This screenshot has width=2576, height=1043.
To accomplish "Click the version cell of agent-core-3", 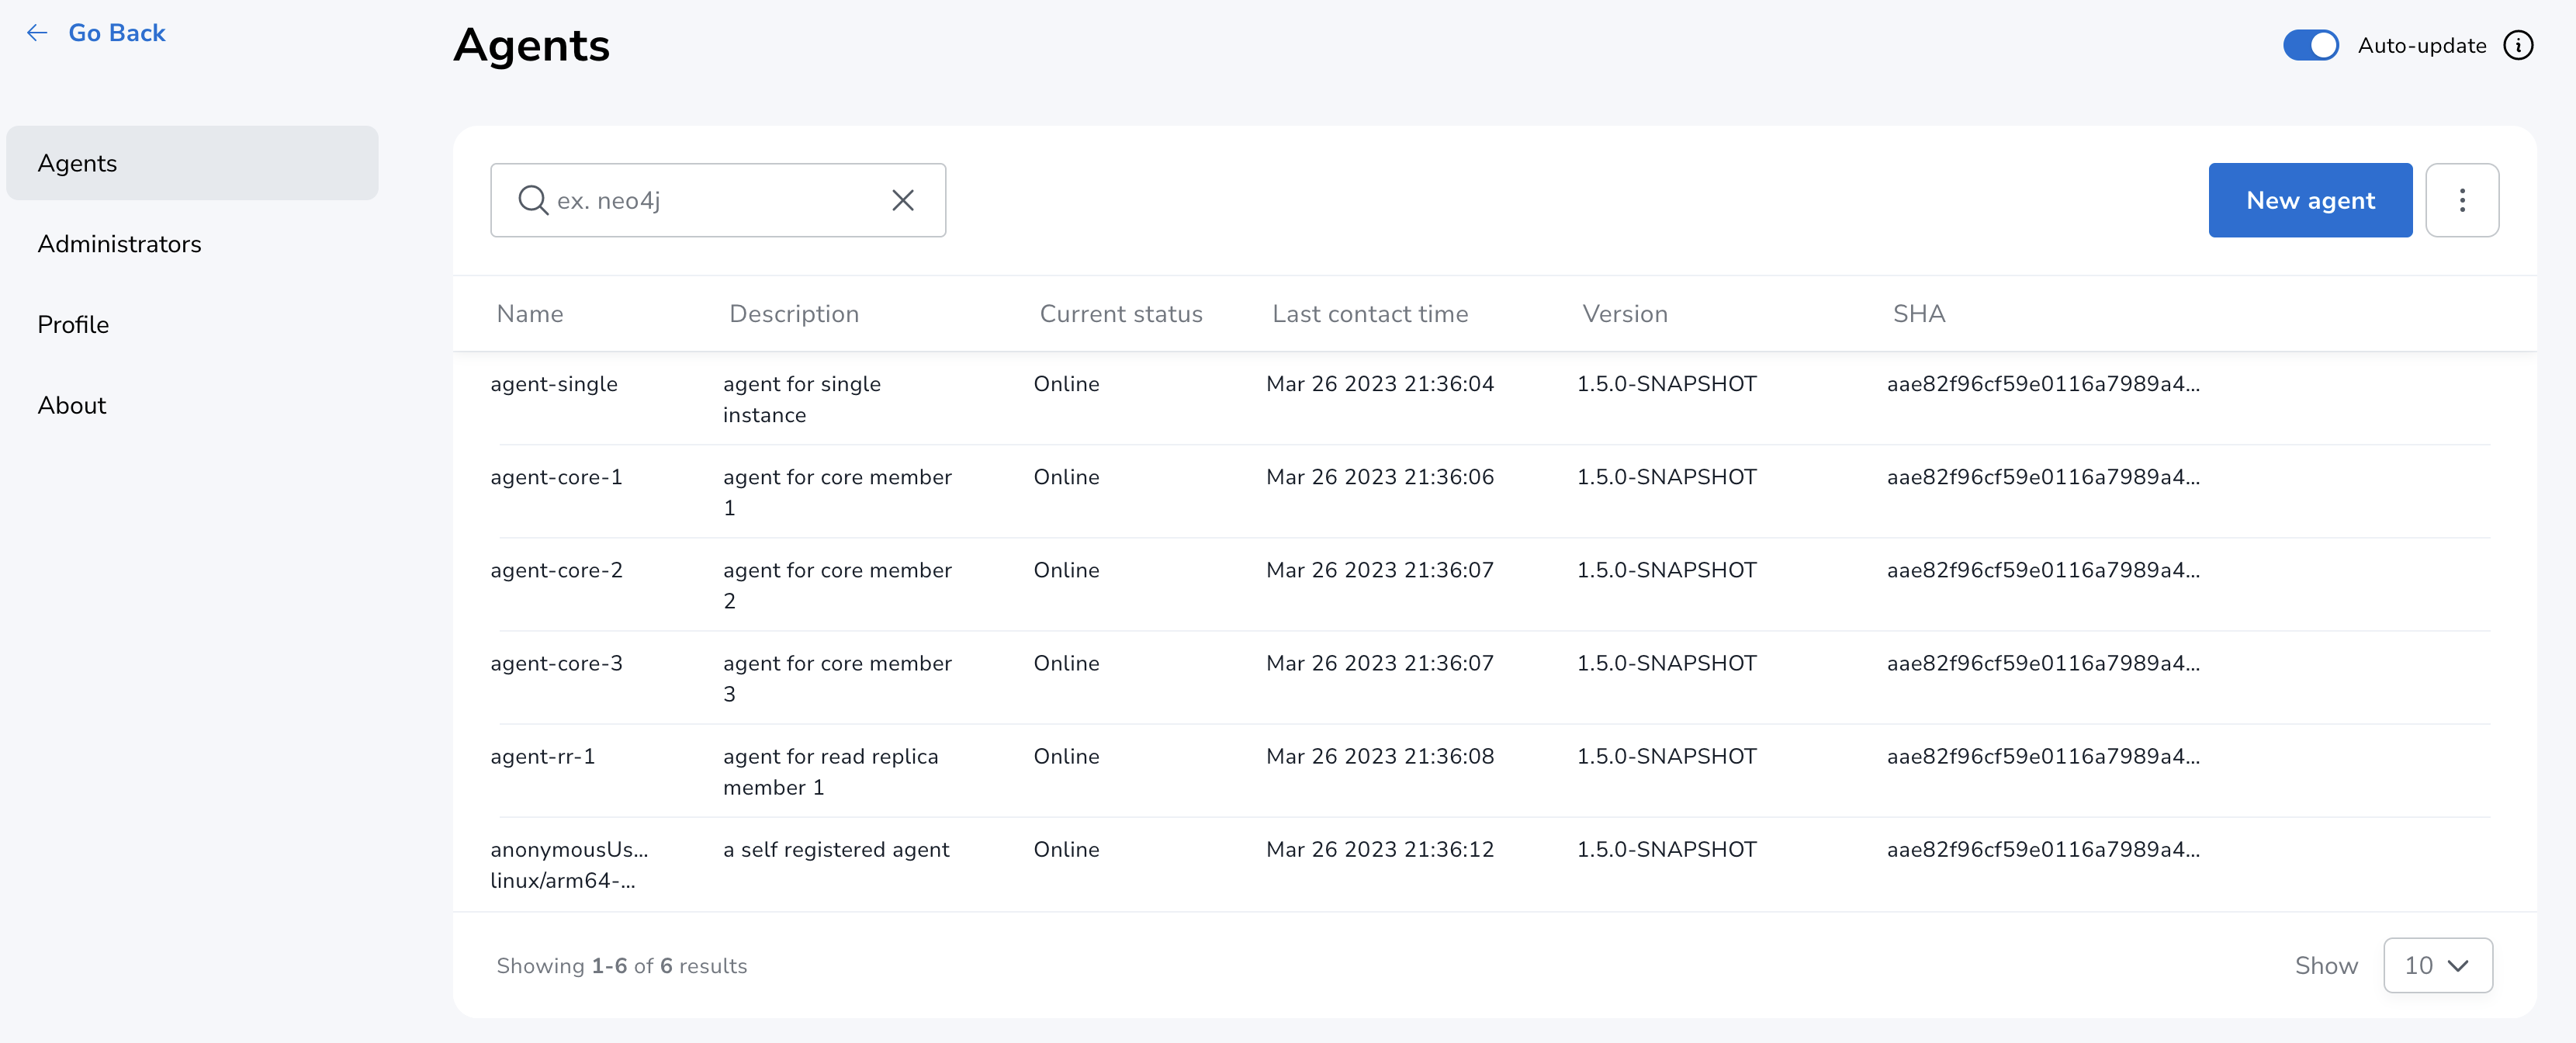I will (x=1666, y=663).
